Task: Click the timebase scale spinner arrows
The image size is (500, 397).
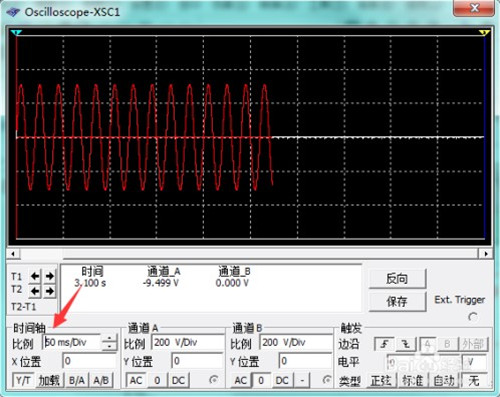Action: [110, 342]
